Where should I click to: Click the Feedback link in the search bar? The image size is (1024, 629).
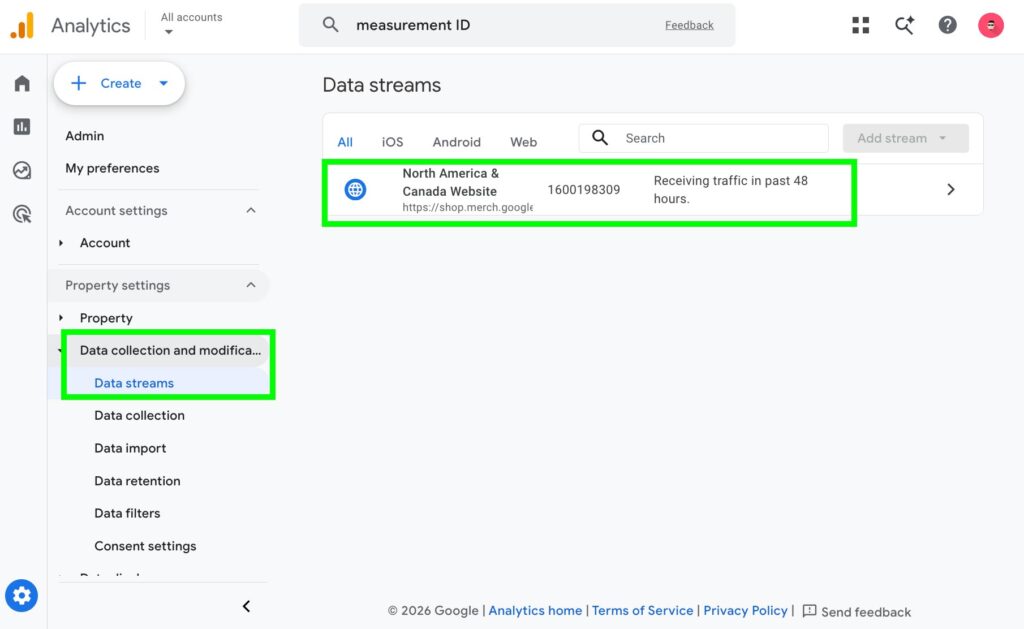689,25
